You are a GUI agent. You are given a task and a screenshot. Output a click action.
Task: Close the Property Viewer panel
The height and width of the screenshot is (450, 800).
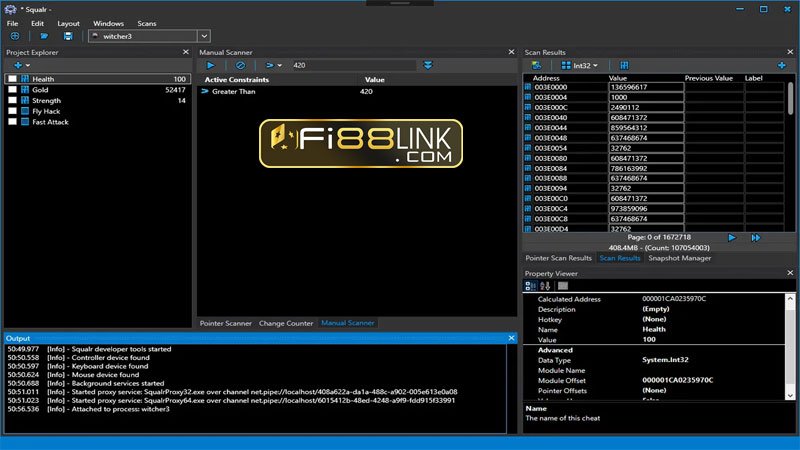click(790, 273)
